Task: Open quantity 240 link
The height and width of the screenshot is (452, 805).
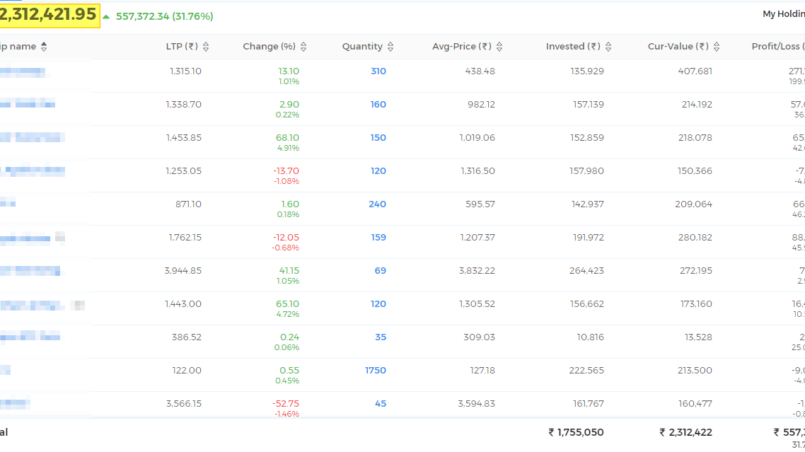Action: 377,204
